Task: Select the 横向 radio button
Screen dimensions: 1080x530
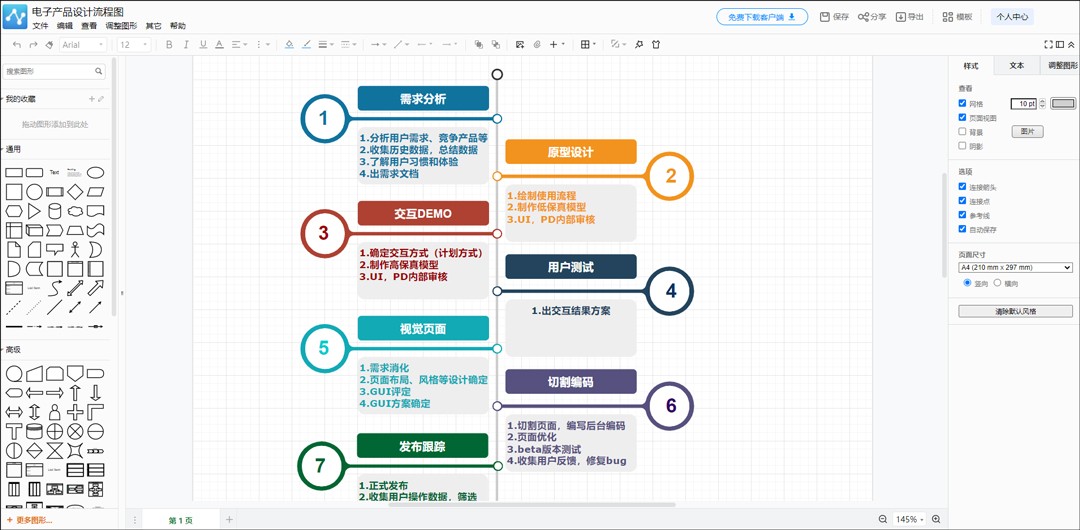Action: (997, 283)
